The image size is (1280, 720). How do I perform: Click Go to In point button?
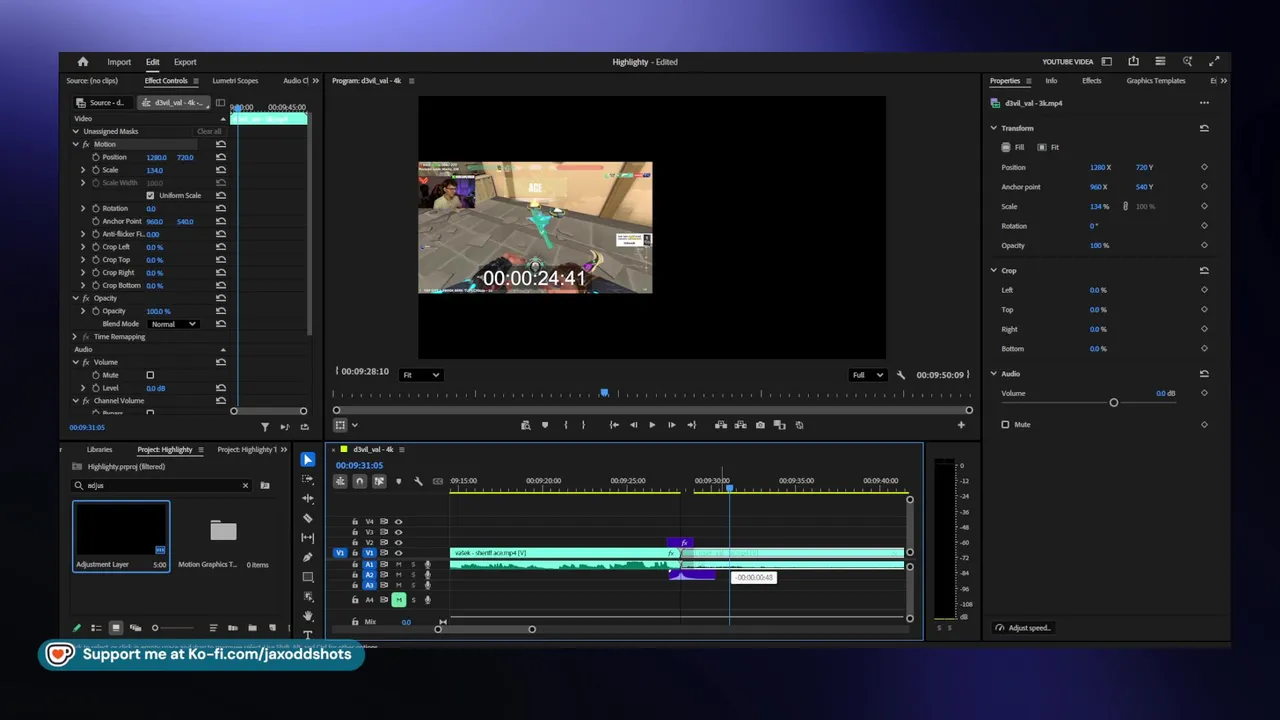coord(614,425)
